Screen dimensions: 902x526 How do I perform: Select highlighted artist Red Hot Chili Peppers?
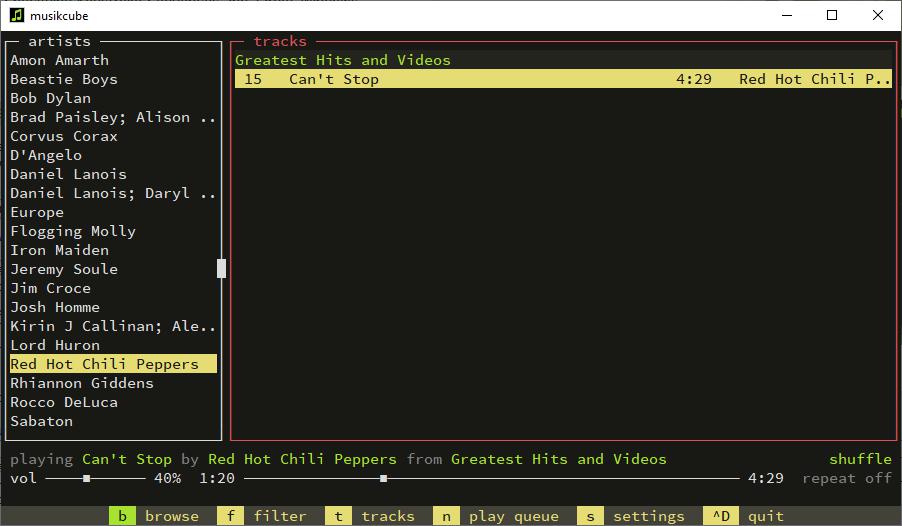(113, 364)
